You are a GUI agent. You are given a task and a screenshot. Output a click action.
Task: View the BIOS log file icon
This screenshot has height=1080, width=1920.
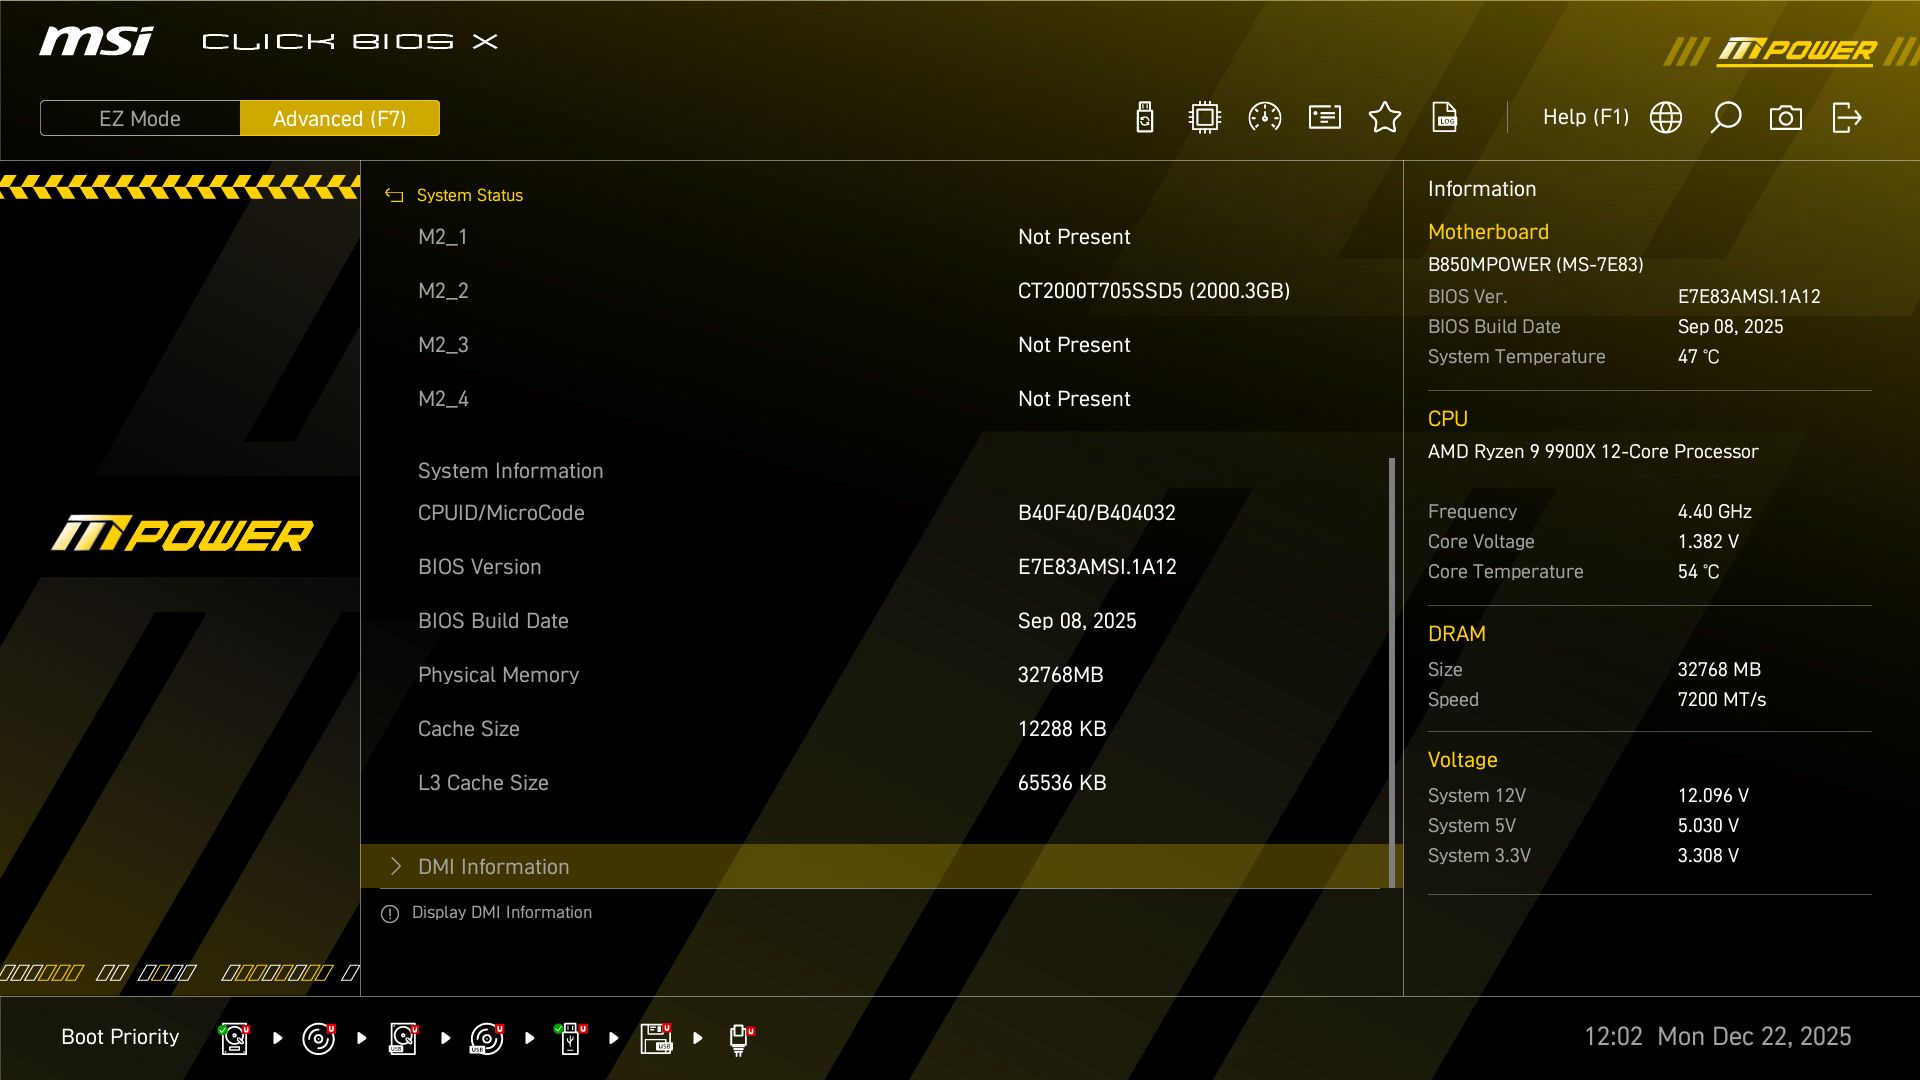point(1445,117)
